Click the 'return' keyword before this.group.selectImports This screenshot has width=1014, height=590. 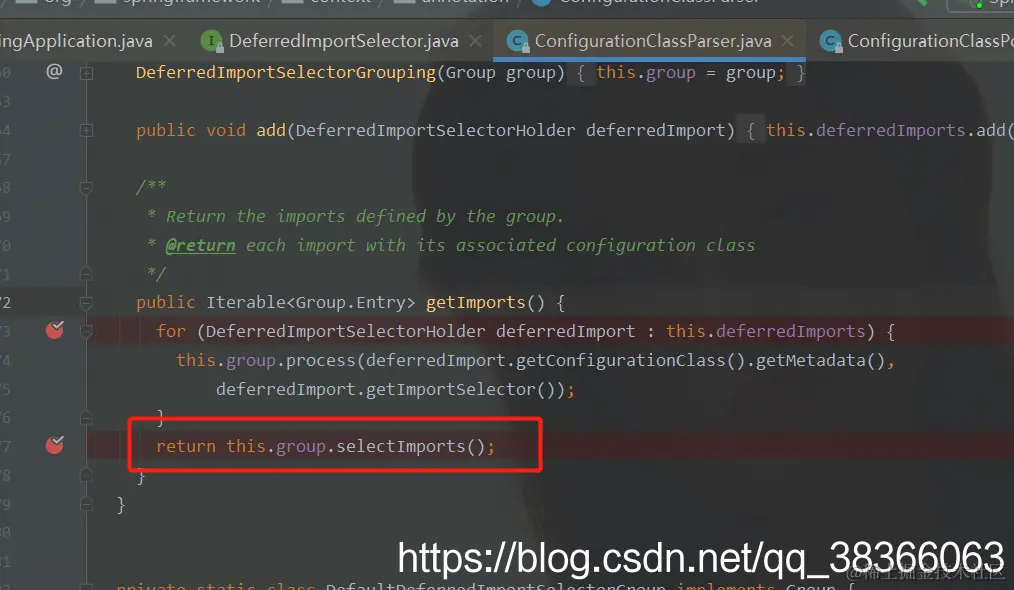click(x=186, y=446)
